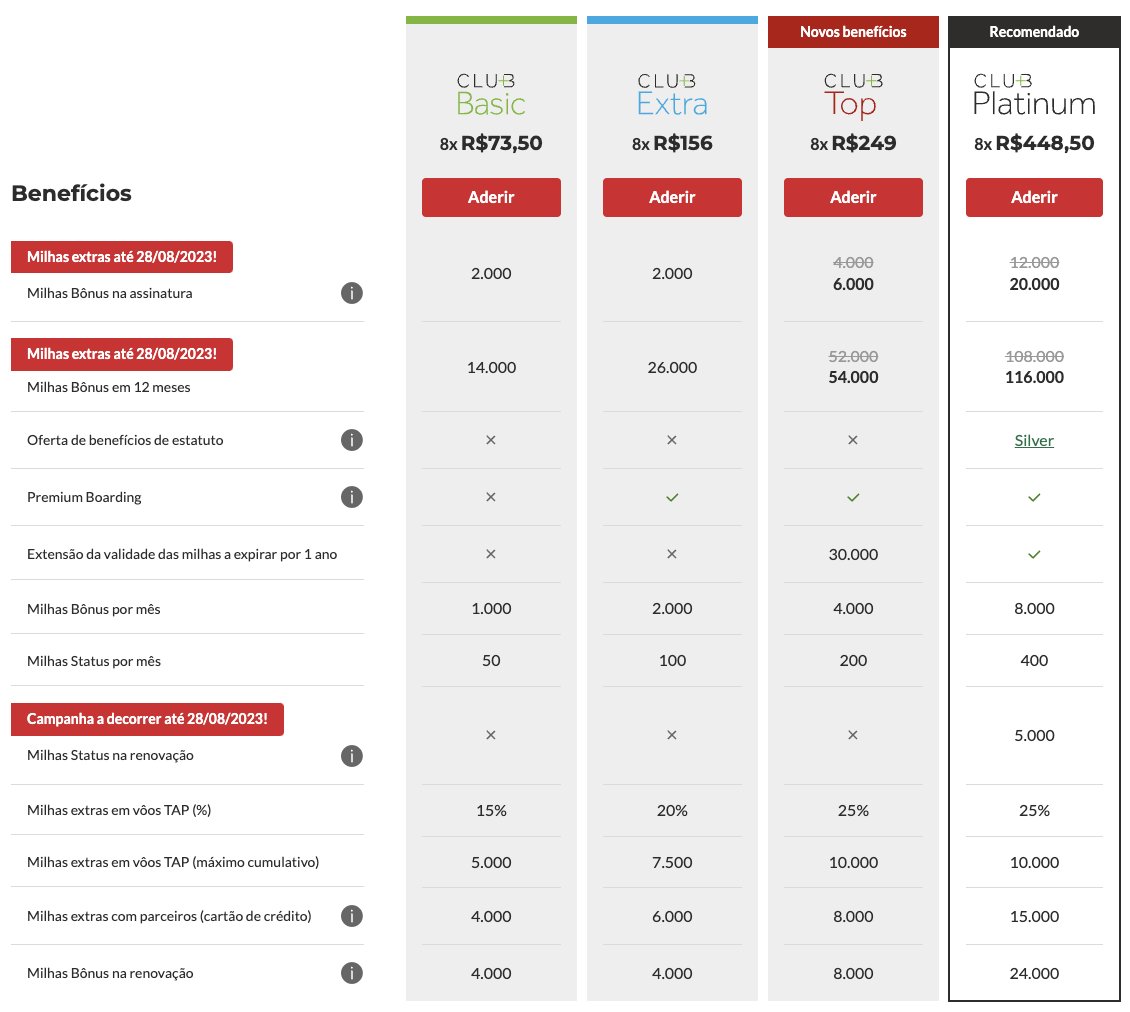Select the 8x R$249 price
The width and height of the screenshot is (1130, 1012).
click(853, 143)
